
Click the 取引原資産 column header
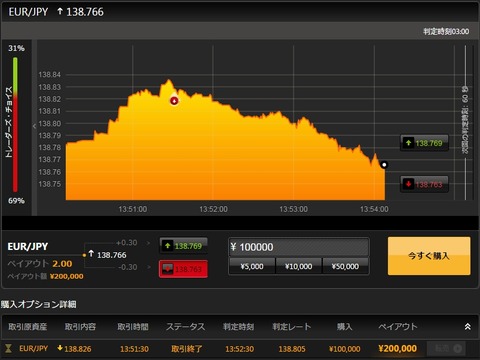tap(28, 327)
